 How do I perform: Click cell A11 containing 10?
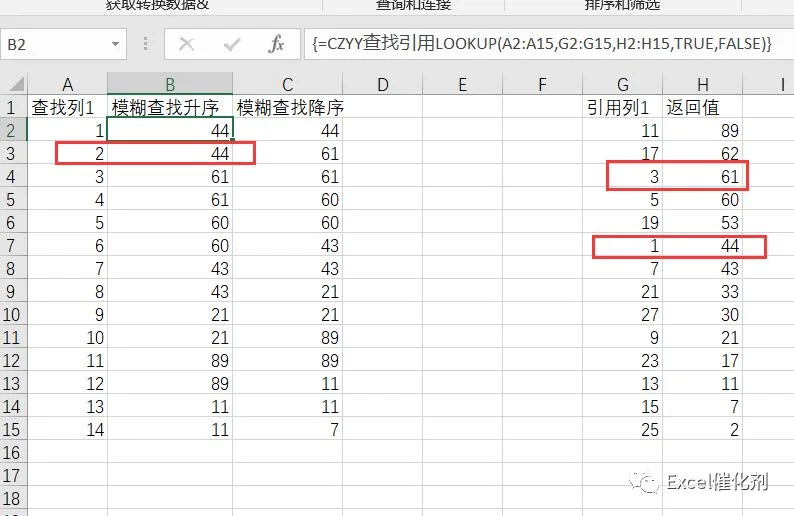67,337
